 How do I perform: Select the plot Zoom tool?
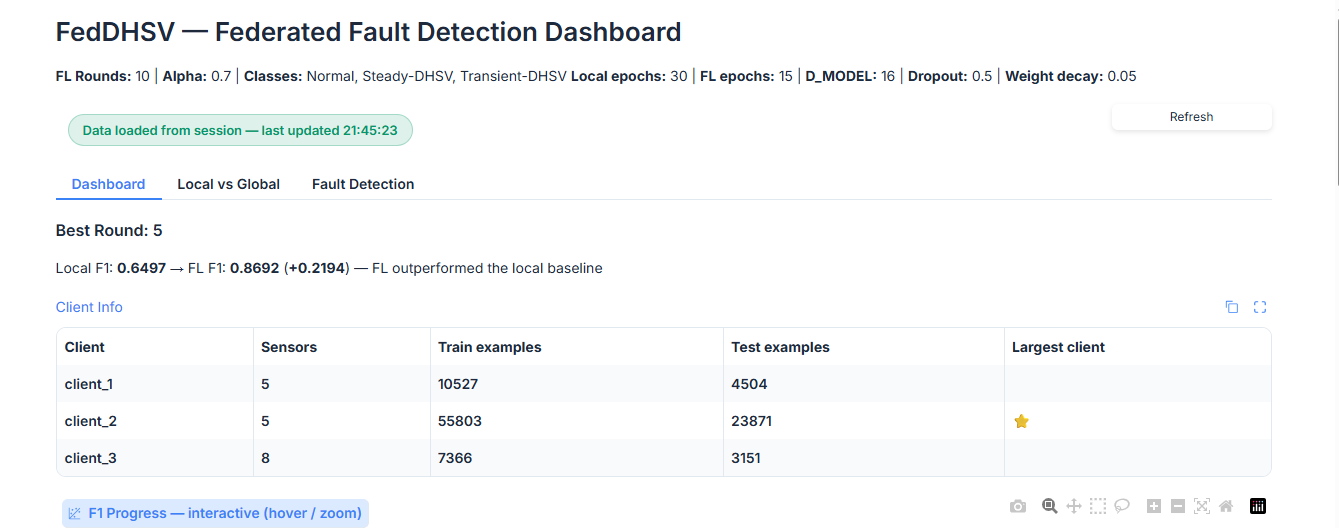click(x=1049, y=506)
